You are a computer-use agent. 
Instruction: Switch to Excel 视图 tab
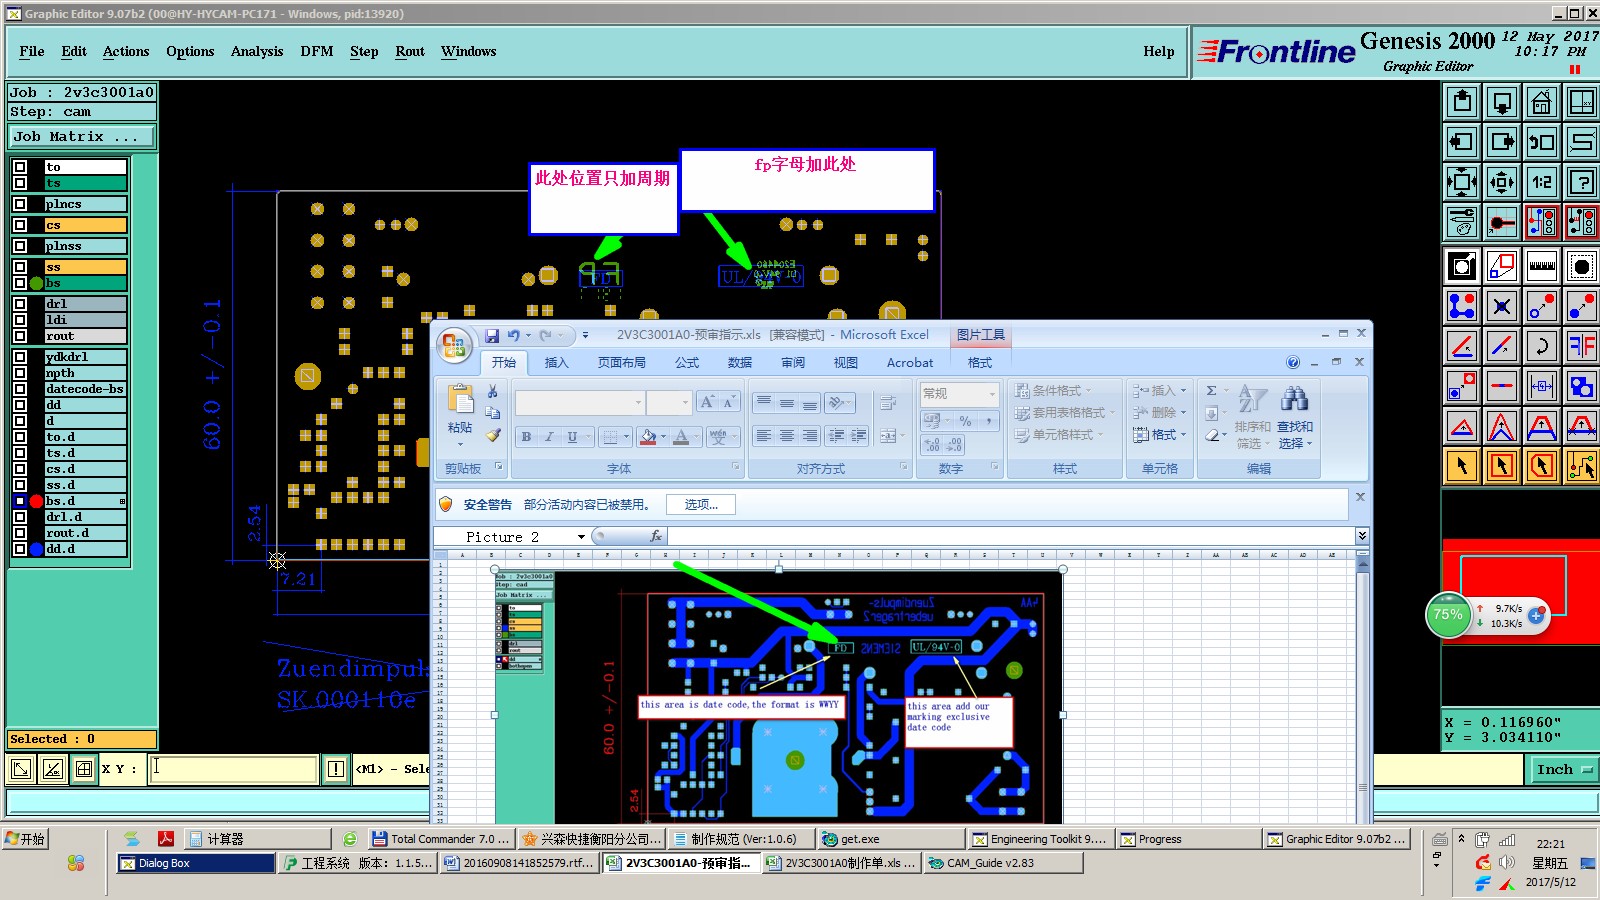pyautogui.click(x=846, y=363)
